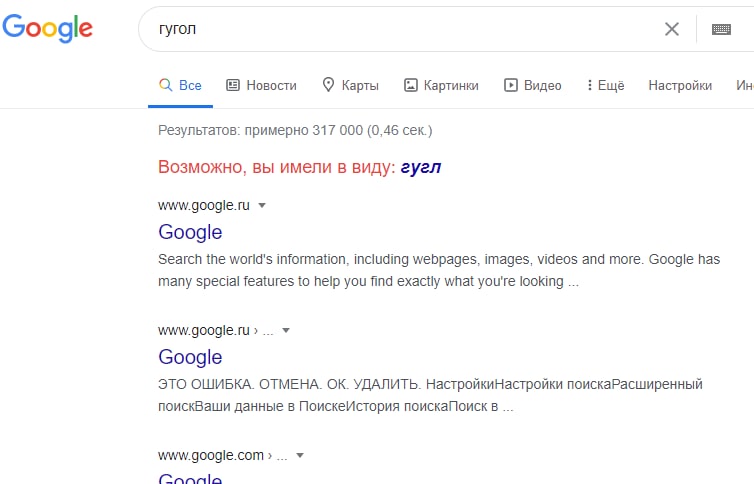
Task: Expand dropdown arrow beside www.google.com result
Action: tap(300, 455)
